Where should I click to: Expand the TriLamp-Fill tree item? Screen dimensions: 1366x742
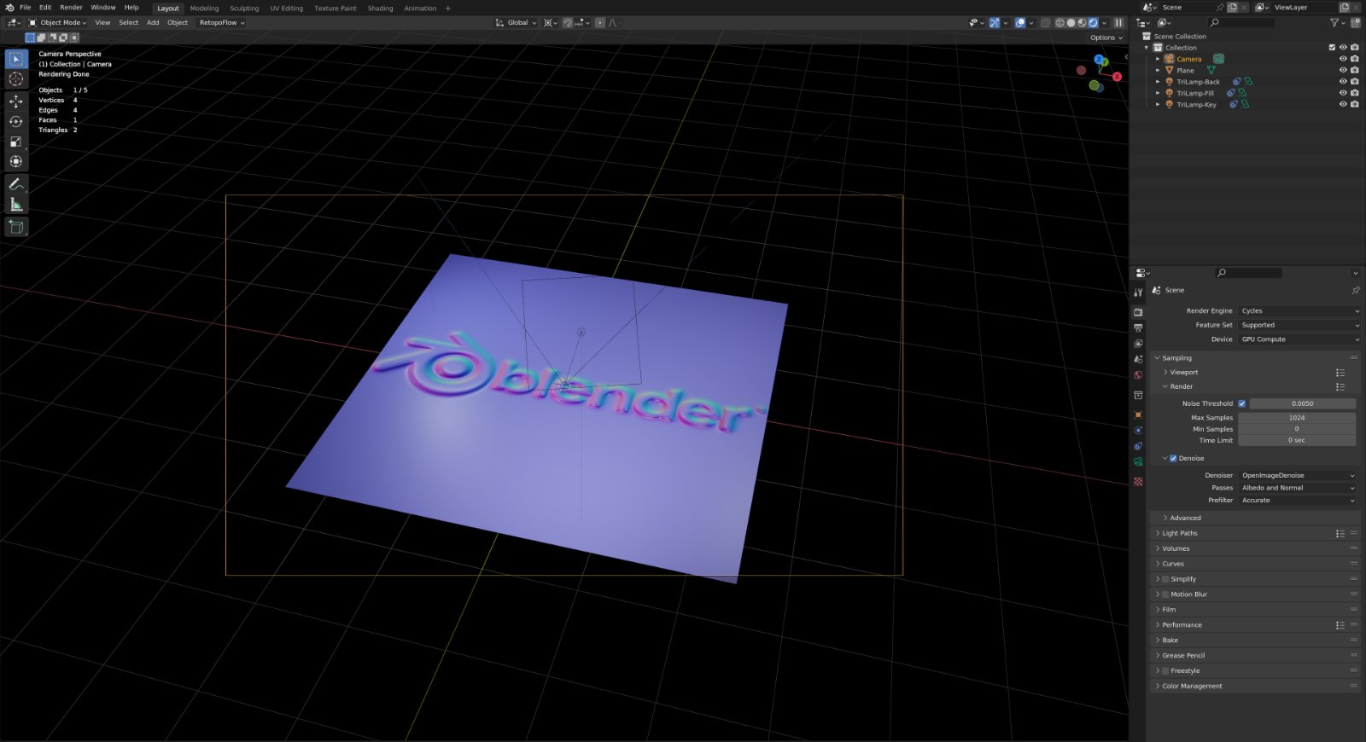(1158, 93)
